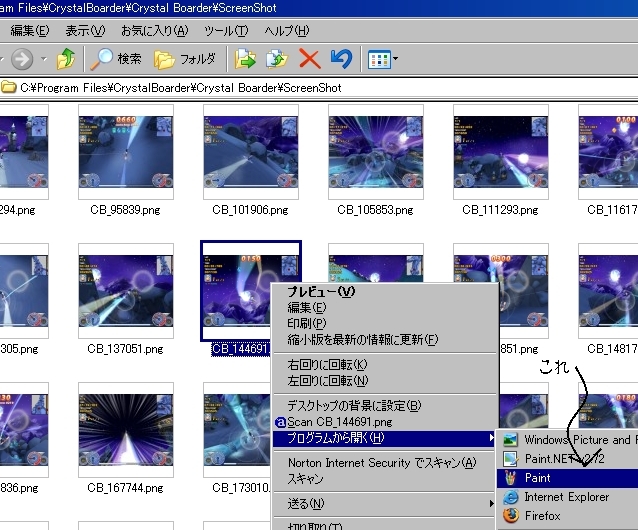The image size is (638, 531).
Task: Open the ヘルプ(H) menu
Action: (x=286, y=31)
